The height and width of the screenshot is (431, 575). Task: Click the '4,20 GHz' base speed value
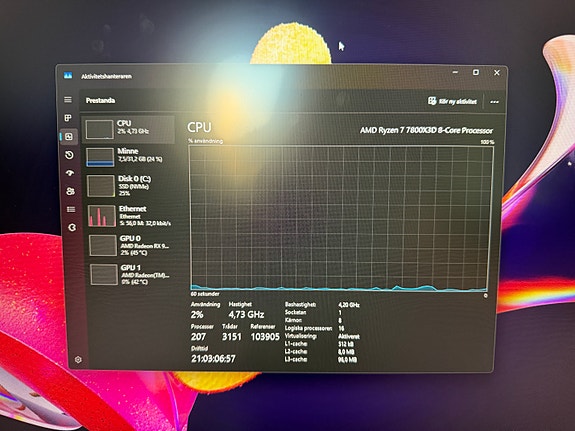pos(348,305)
